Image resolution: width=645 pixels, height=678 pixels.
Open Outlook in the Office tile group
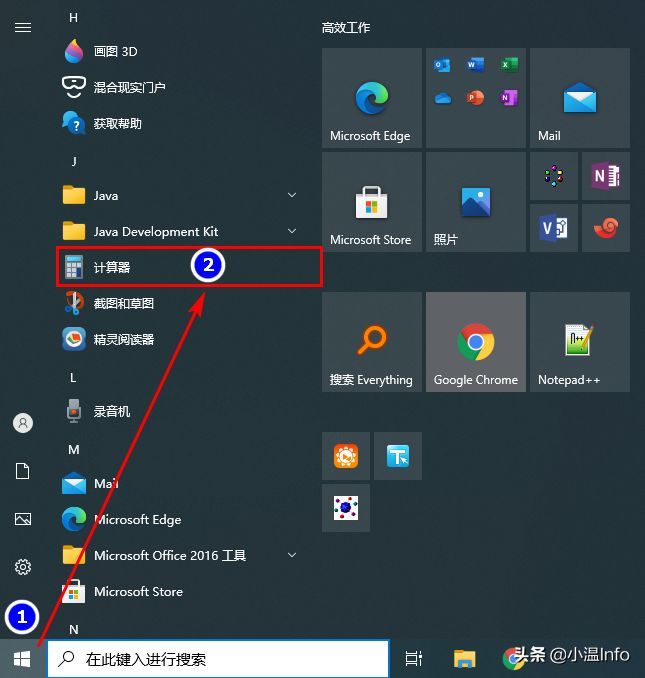coord(442,65)
